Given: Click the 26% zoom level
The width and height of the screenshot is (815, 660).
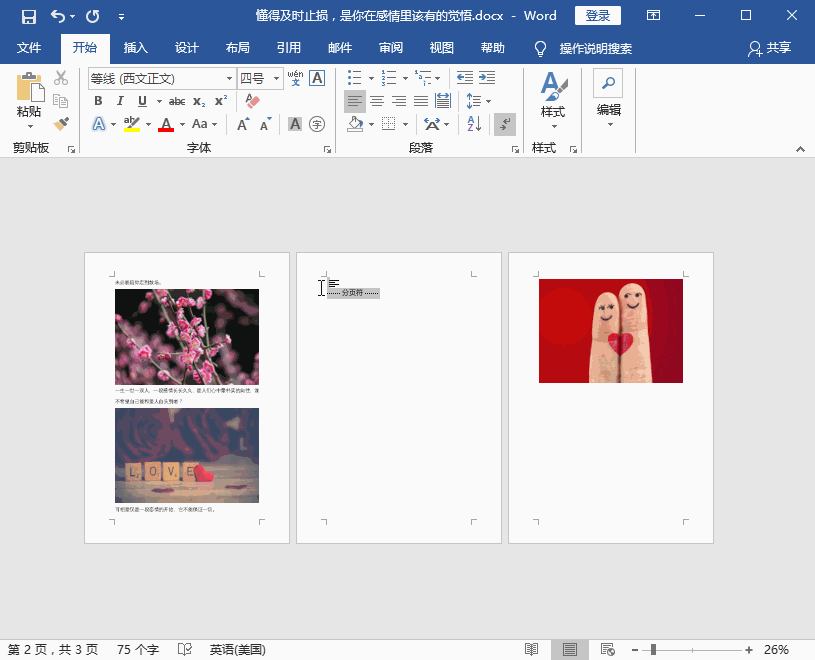Looking at the screenshot, I should coord(776,650).
